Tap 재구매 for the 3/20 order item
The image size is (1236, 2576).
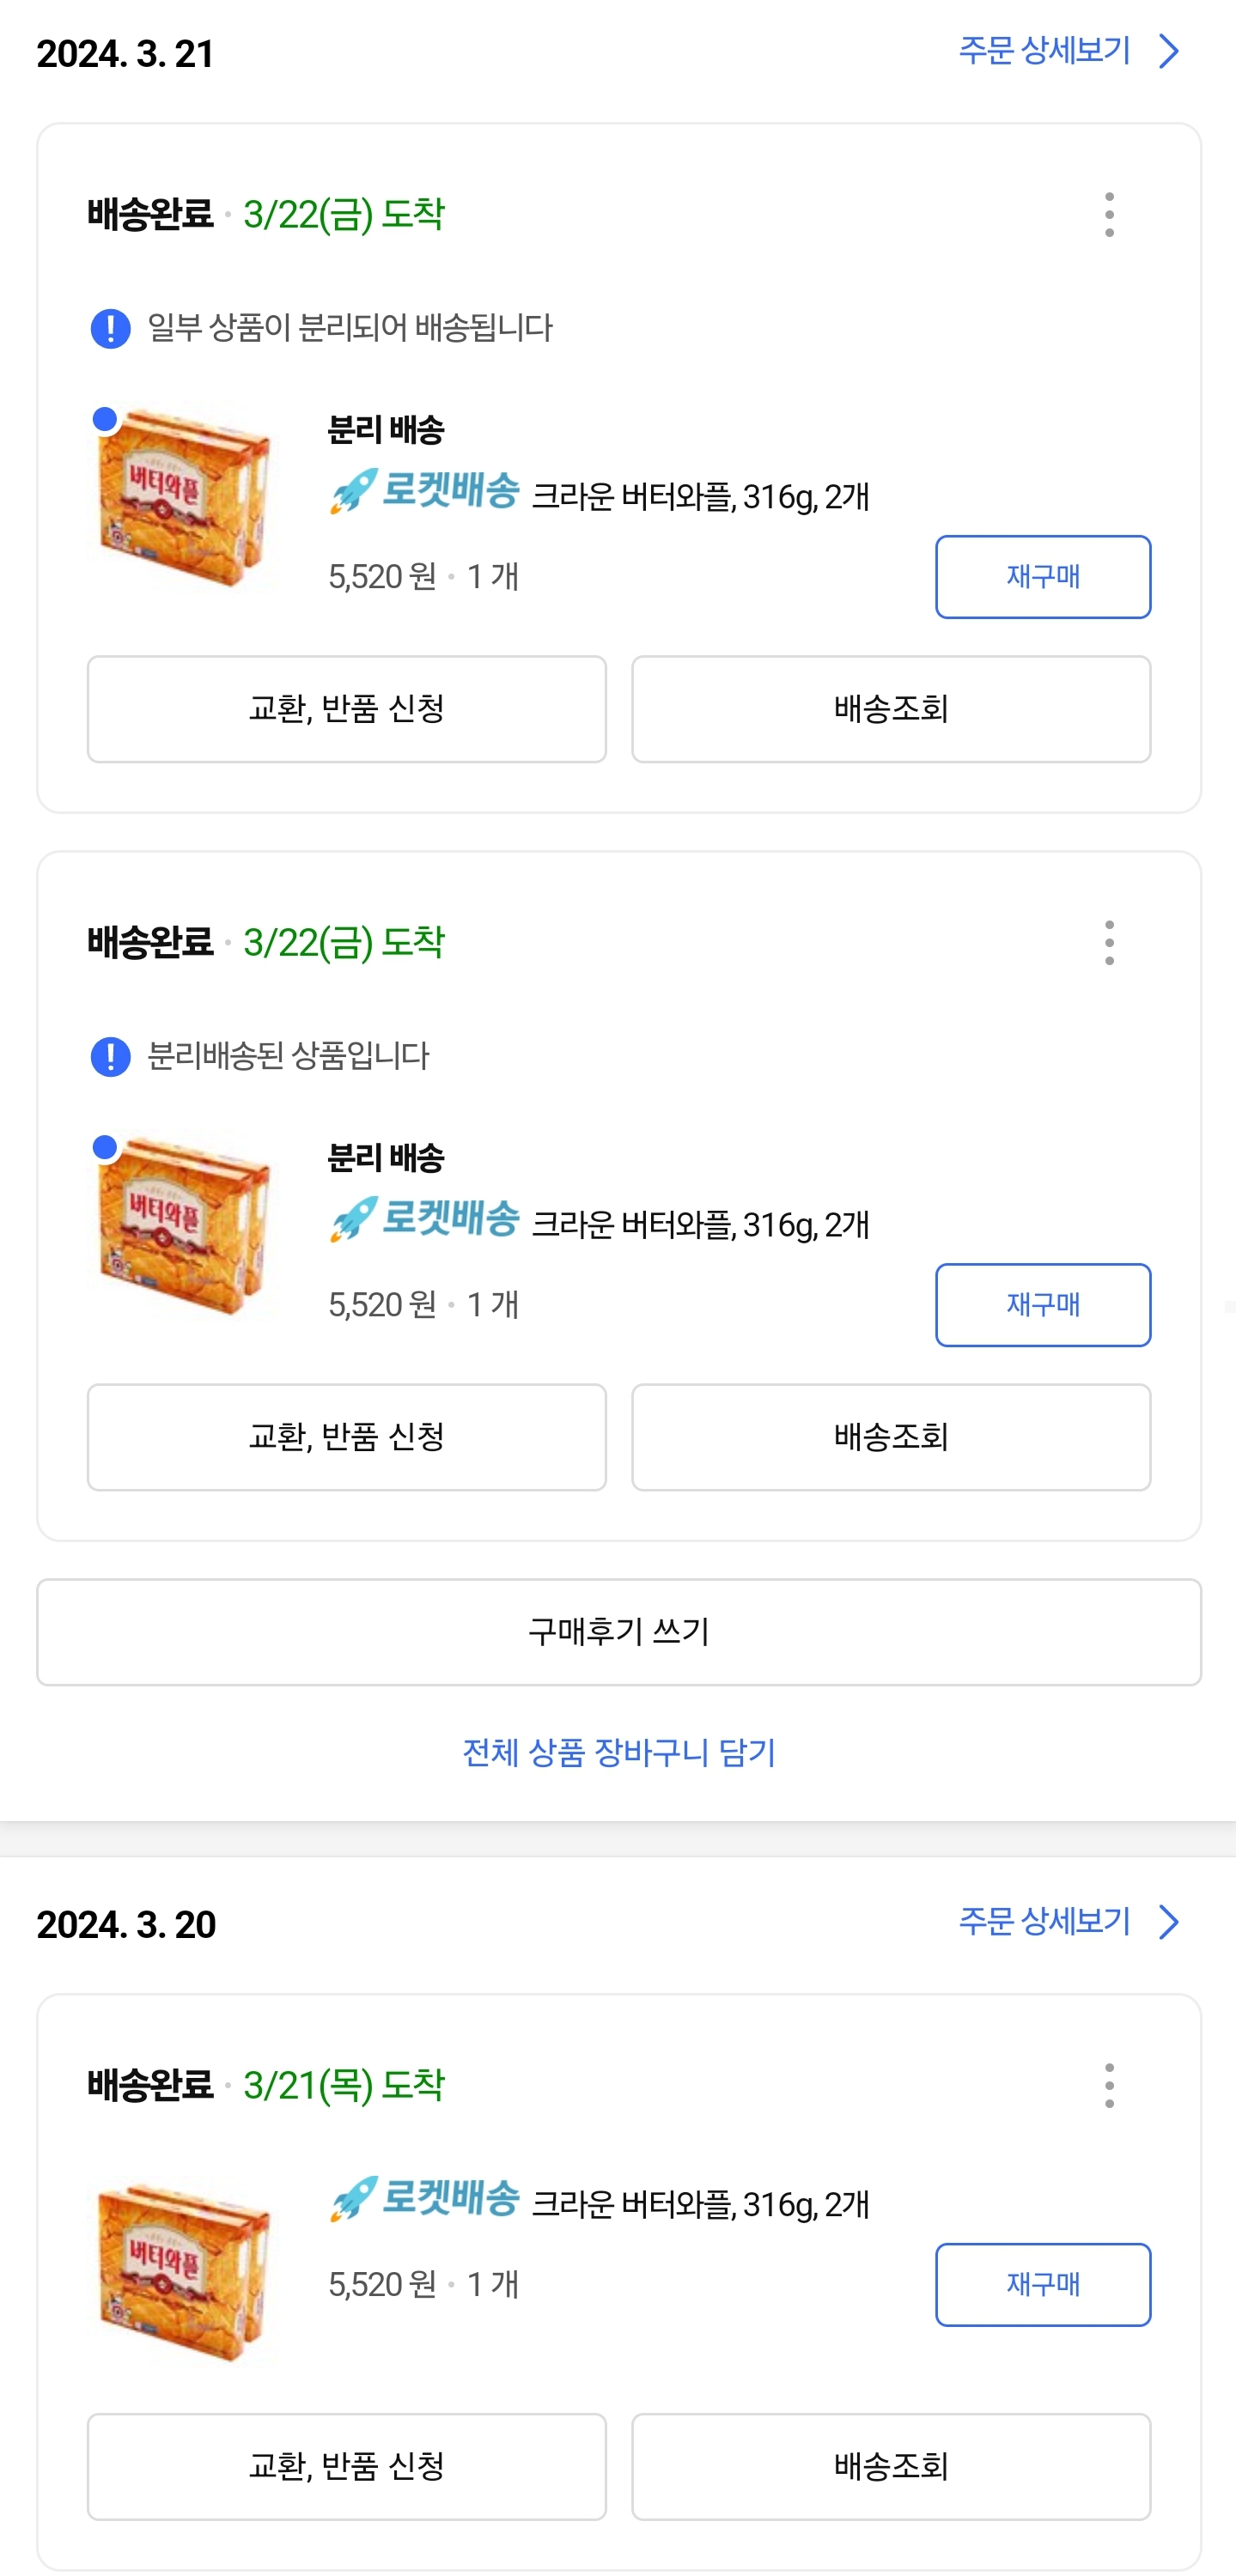[x=1042, y=2285]
